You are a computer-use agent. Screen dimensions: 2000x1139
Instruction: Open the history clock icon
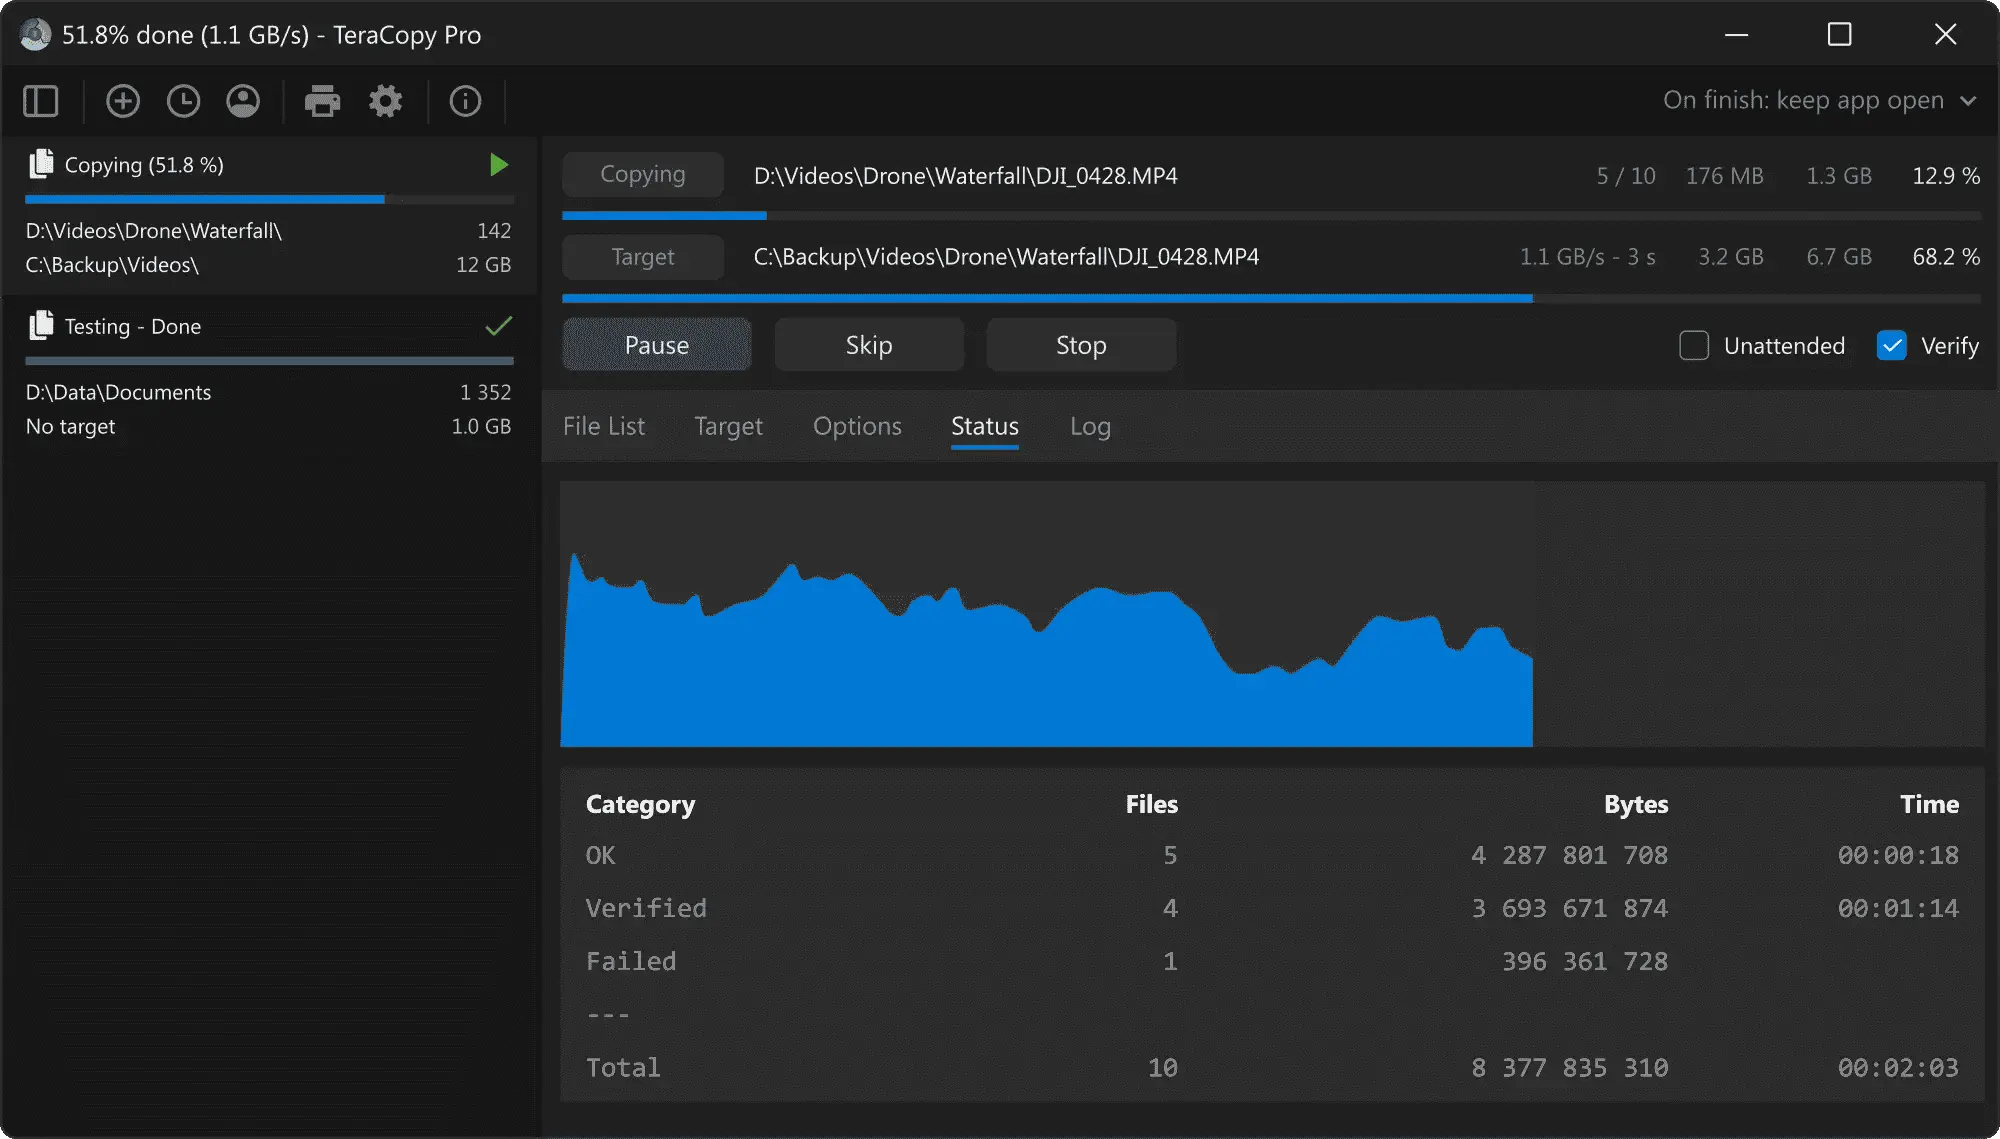tap(183, 101)
